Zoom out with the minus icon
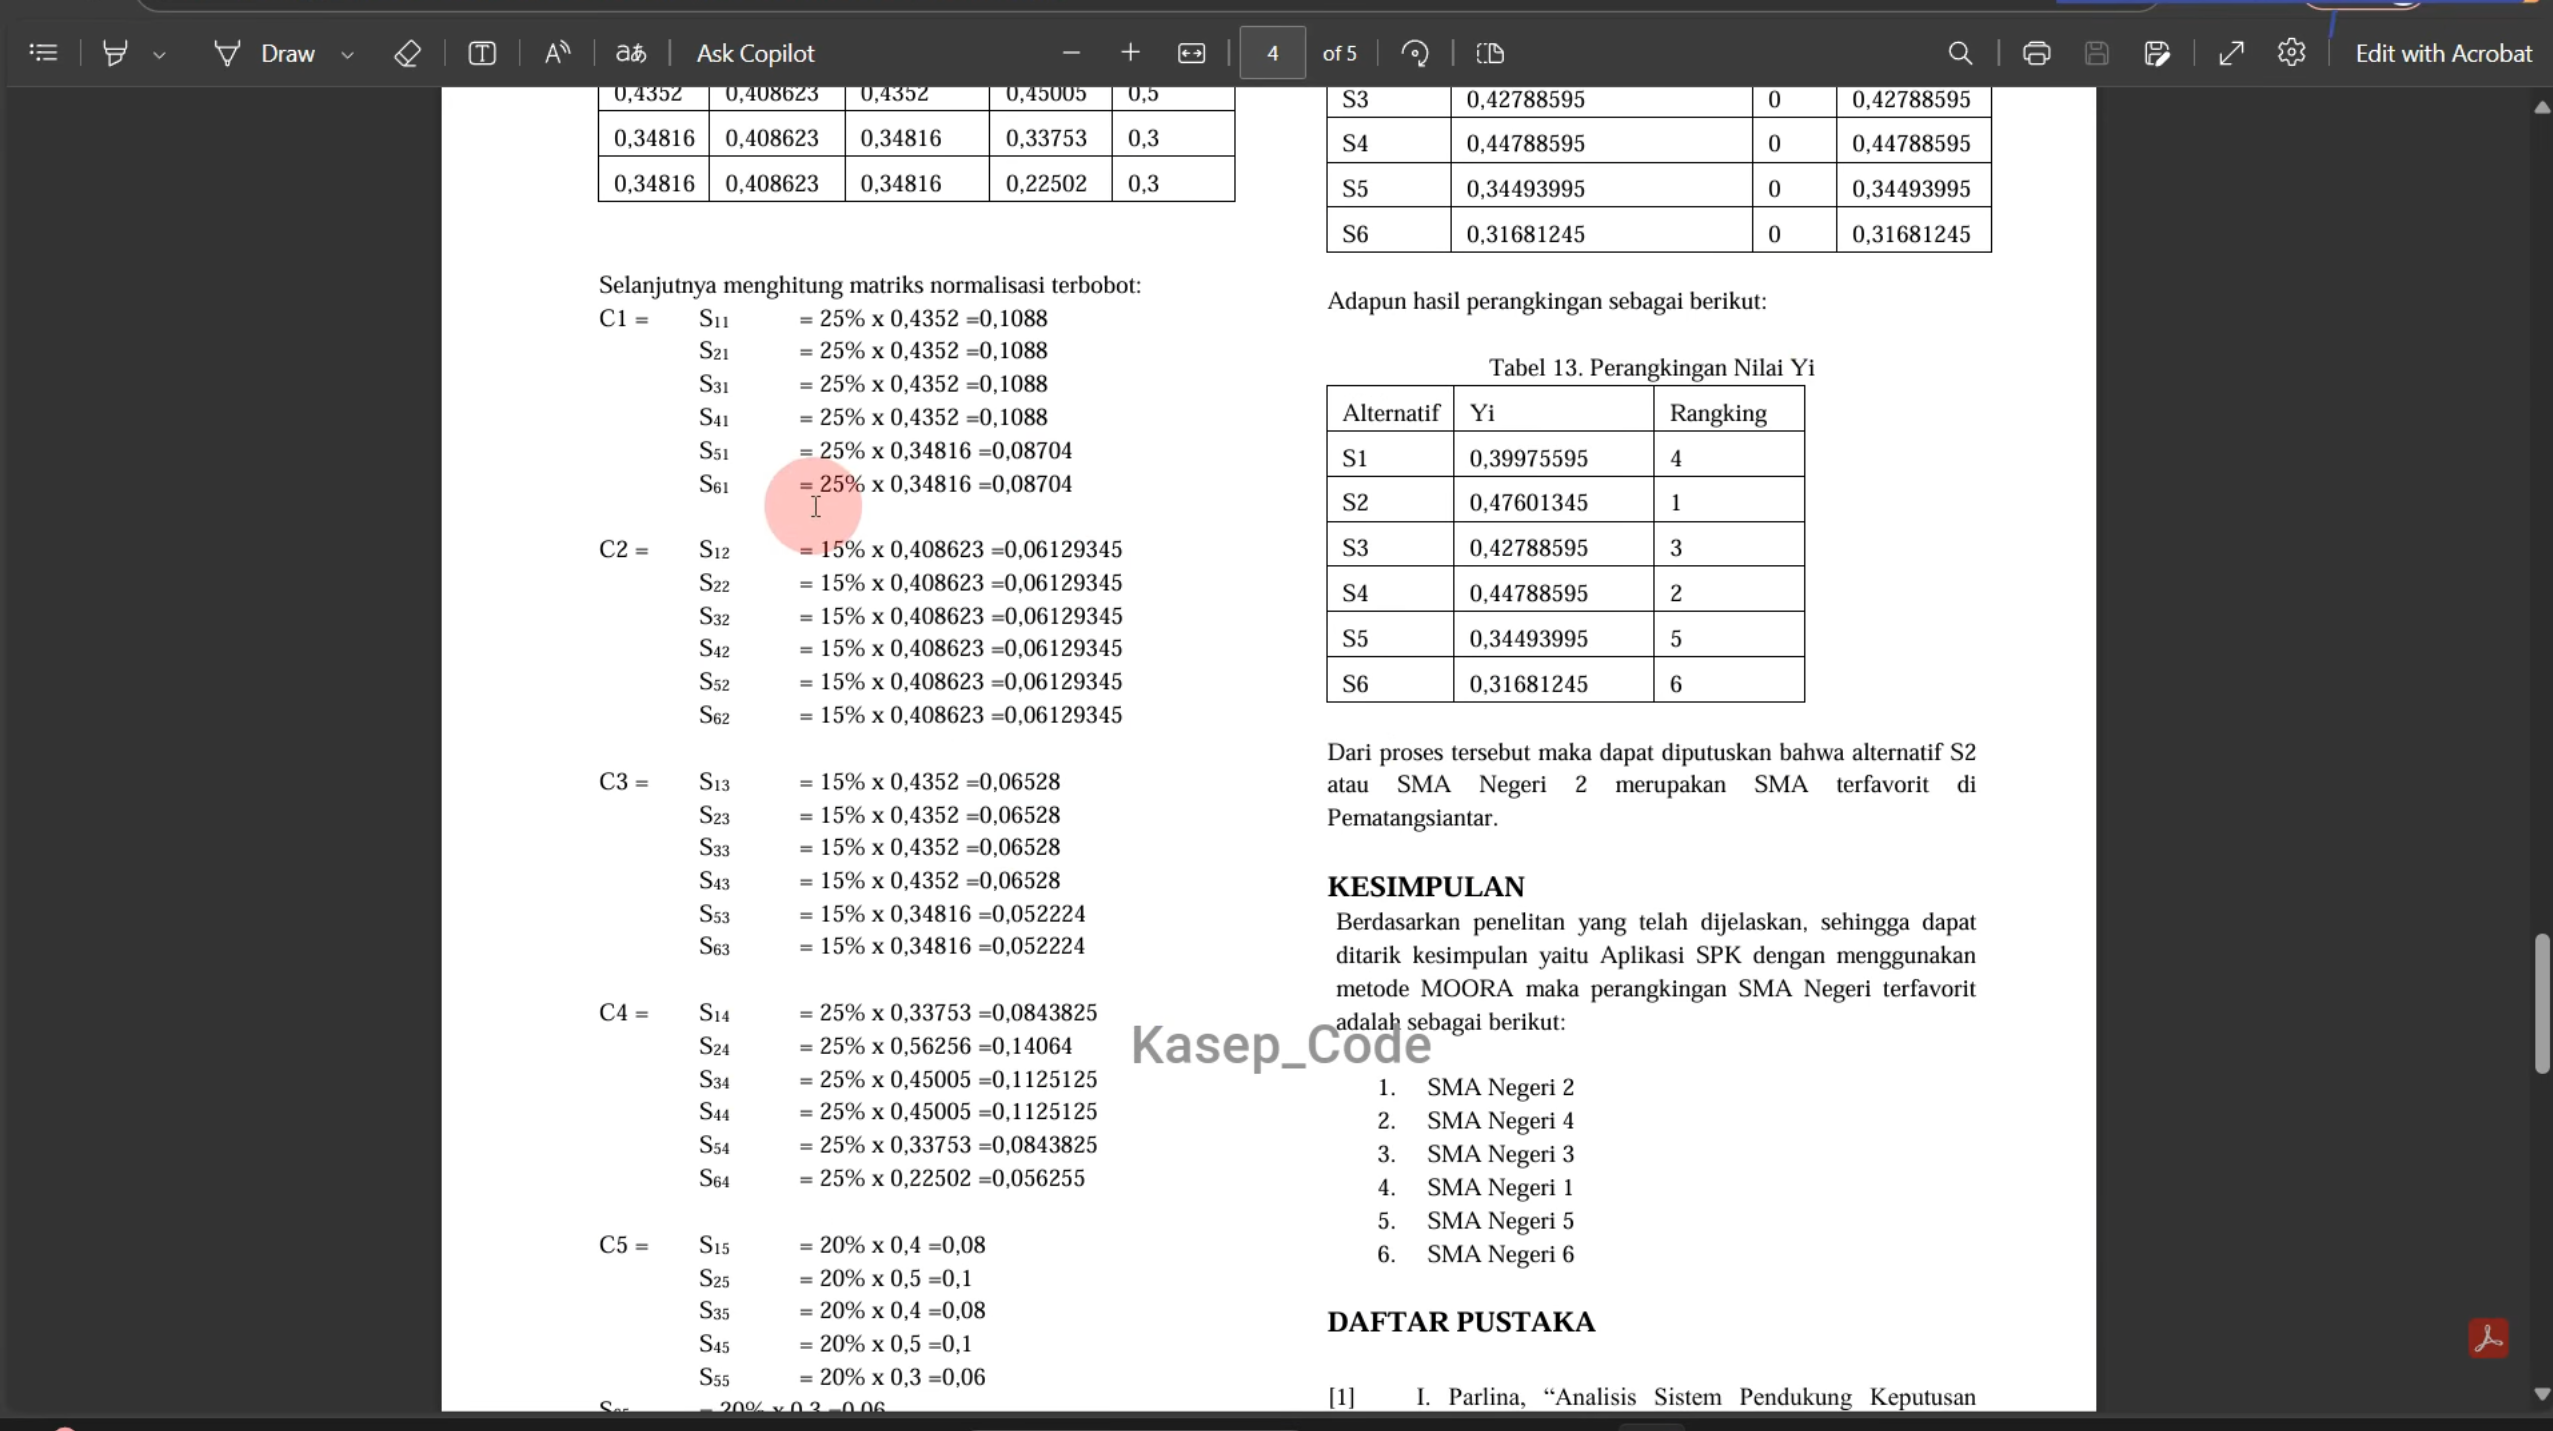This screenshot has height=1431, width=2553. [1071, 53]
